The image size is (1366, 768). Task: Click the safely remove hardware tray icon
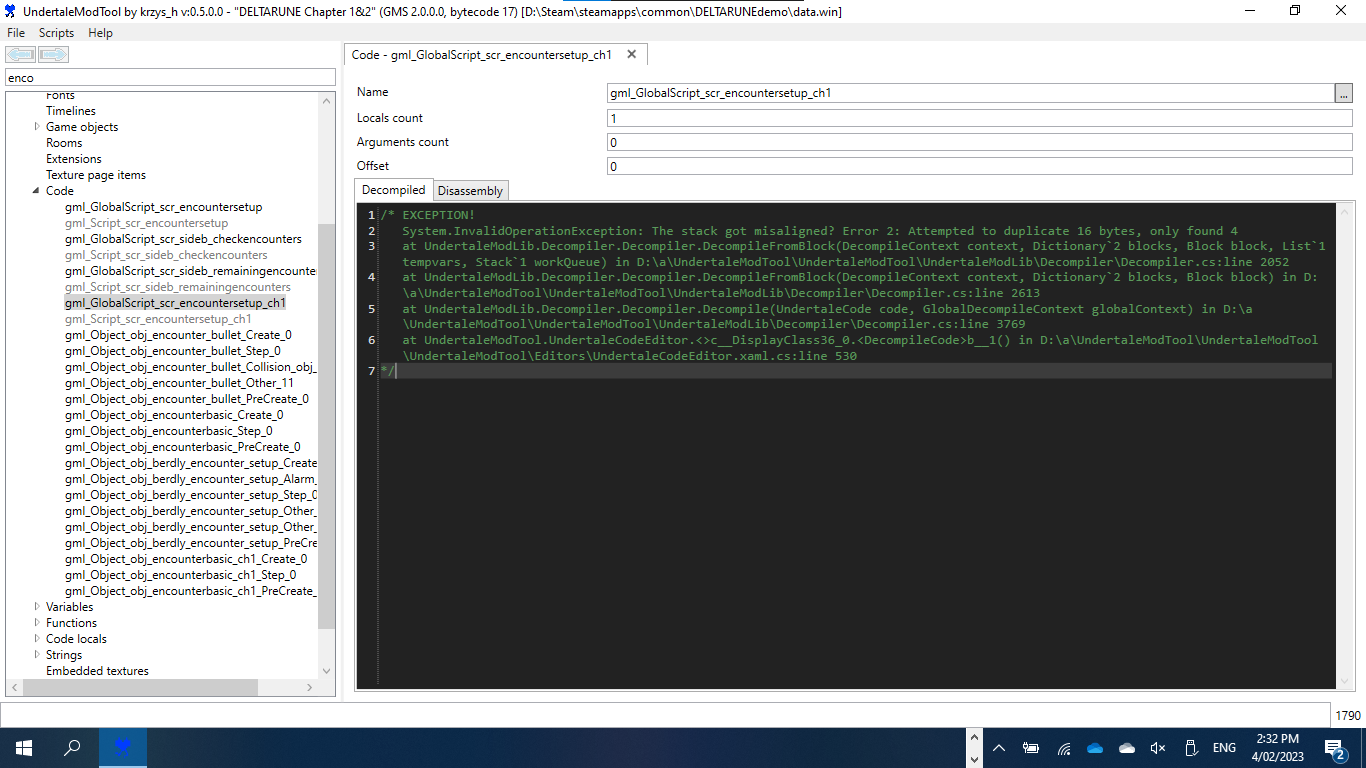(1190, 747)
